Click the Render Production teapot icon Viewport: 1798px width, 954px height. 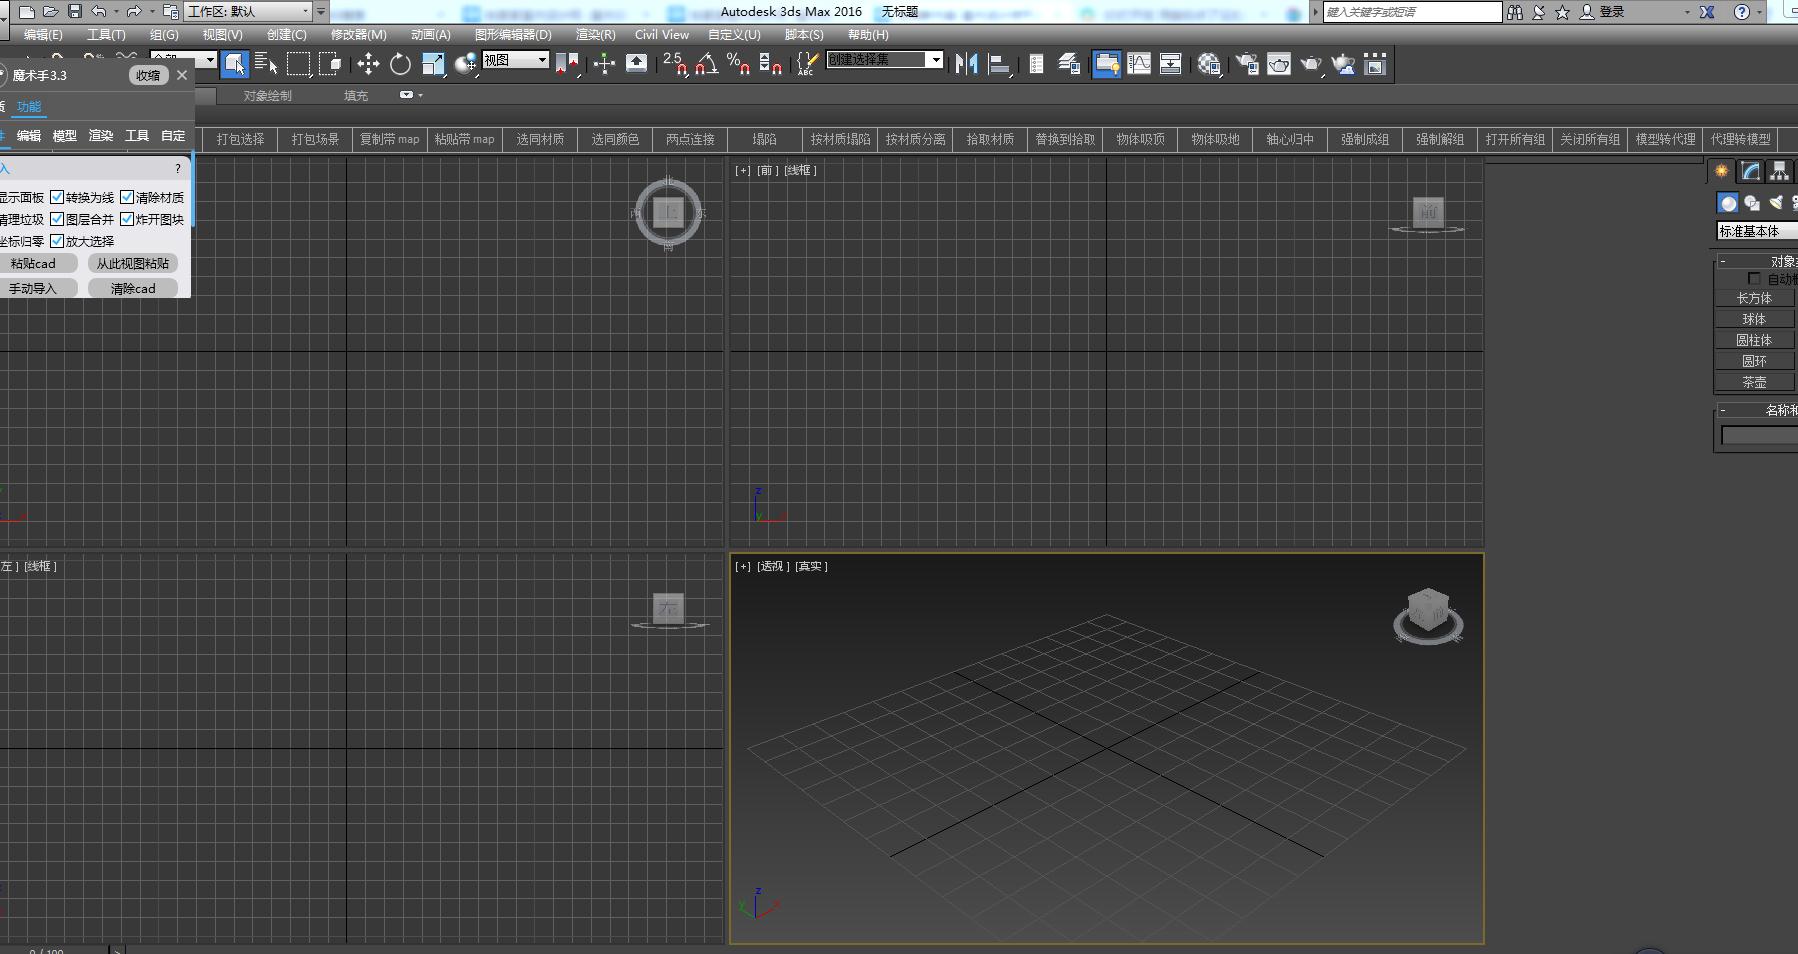1311,64
